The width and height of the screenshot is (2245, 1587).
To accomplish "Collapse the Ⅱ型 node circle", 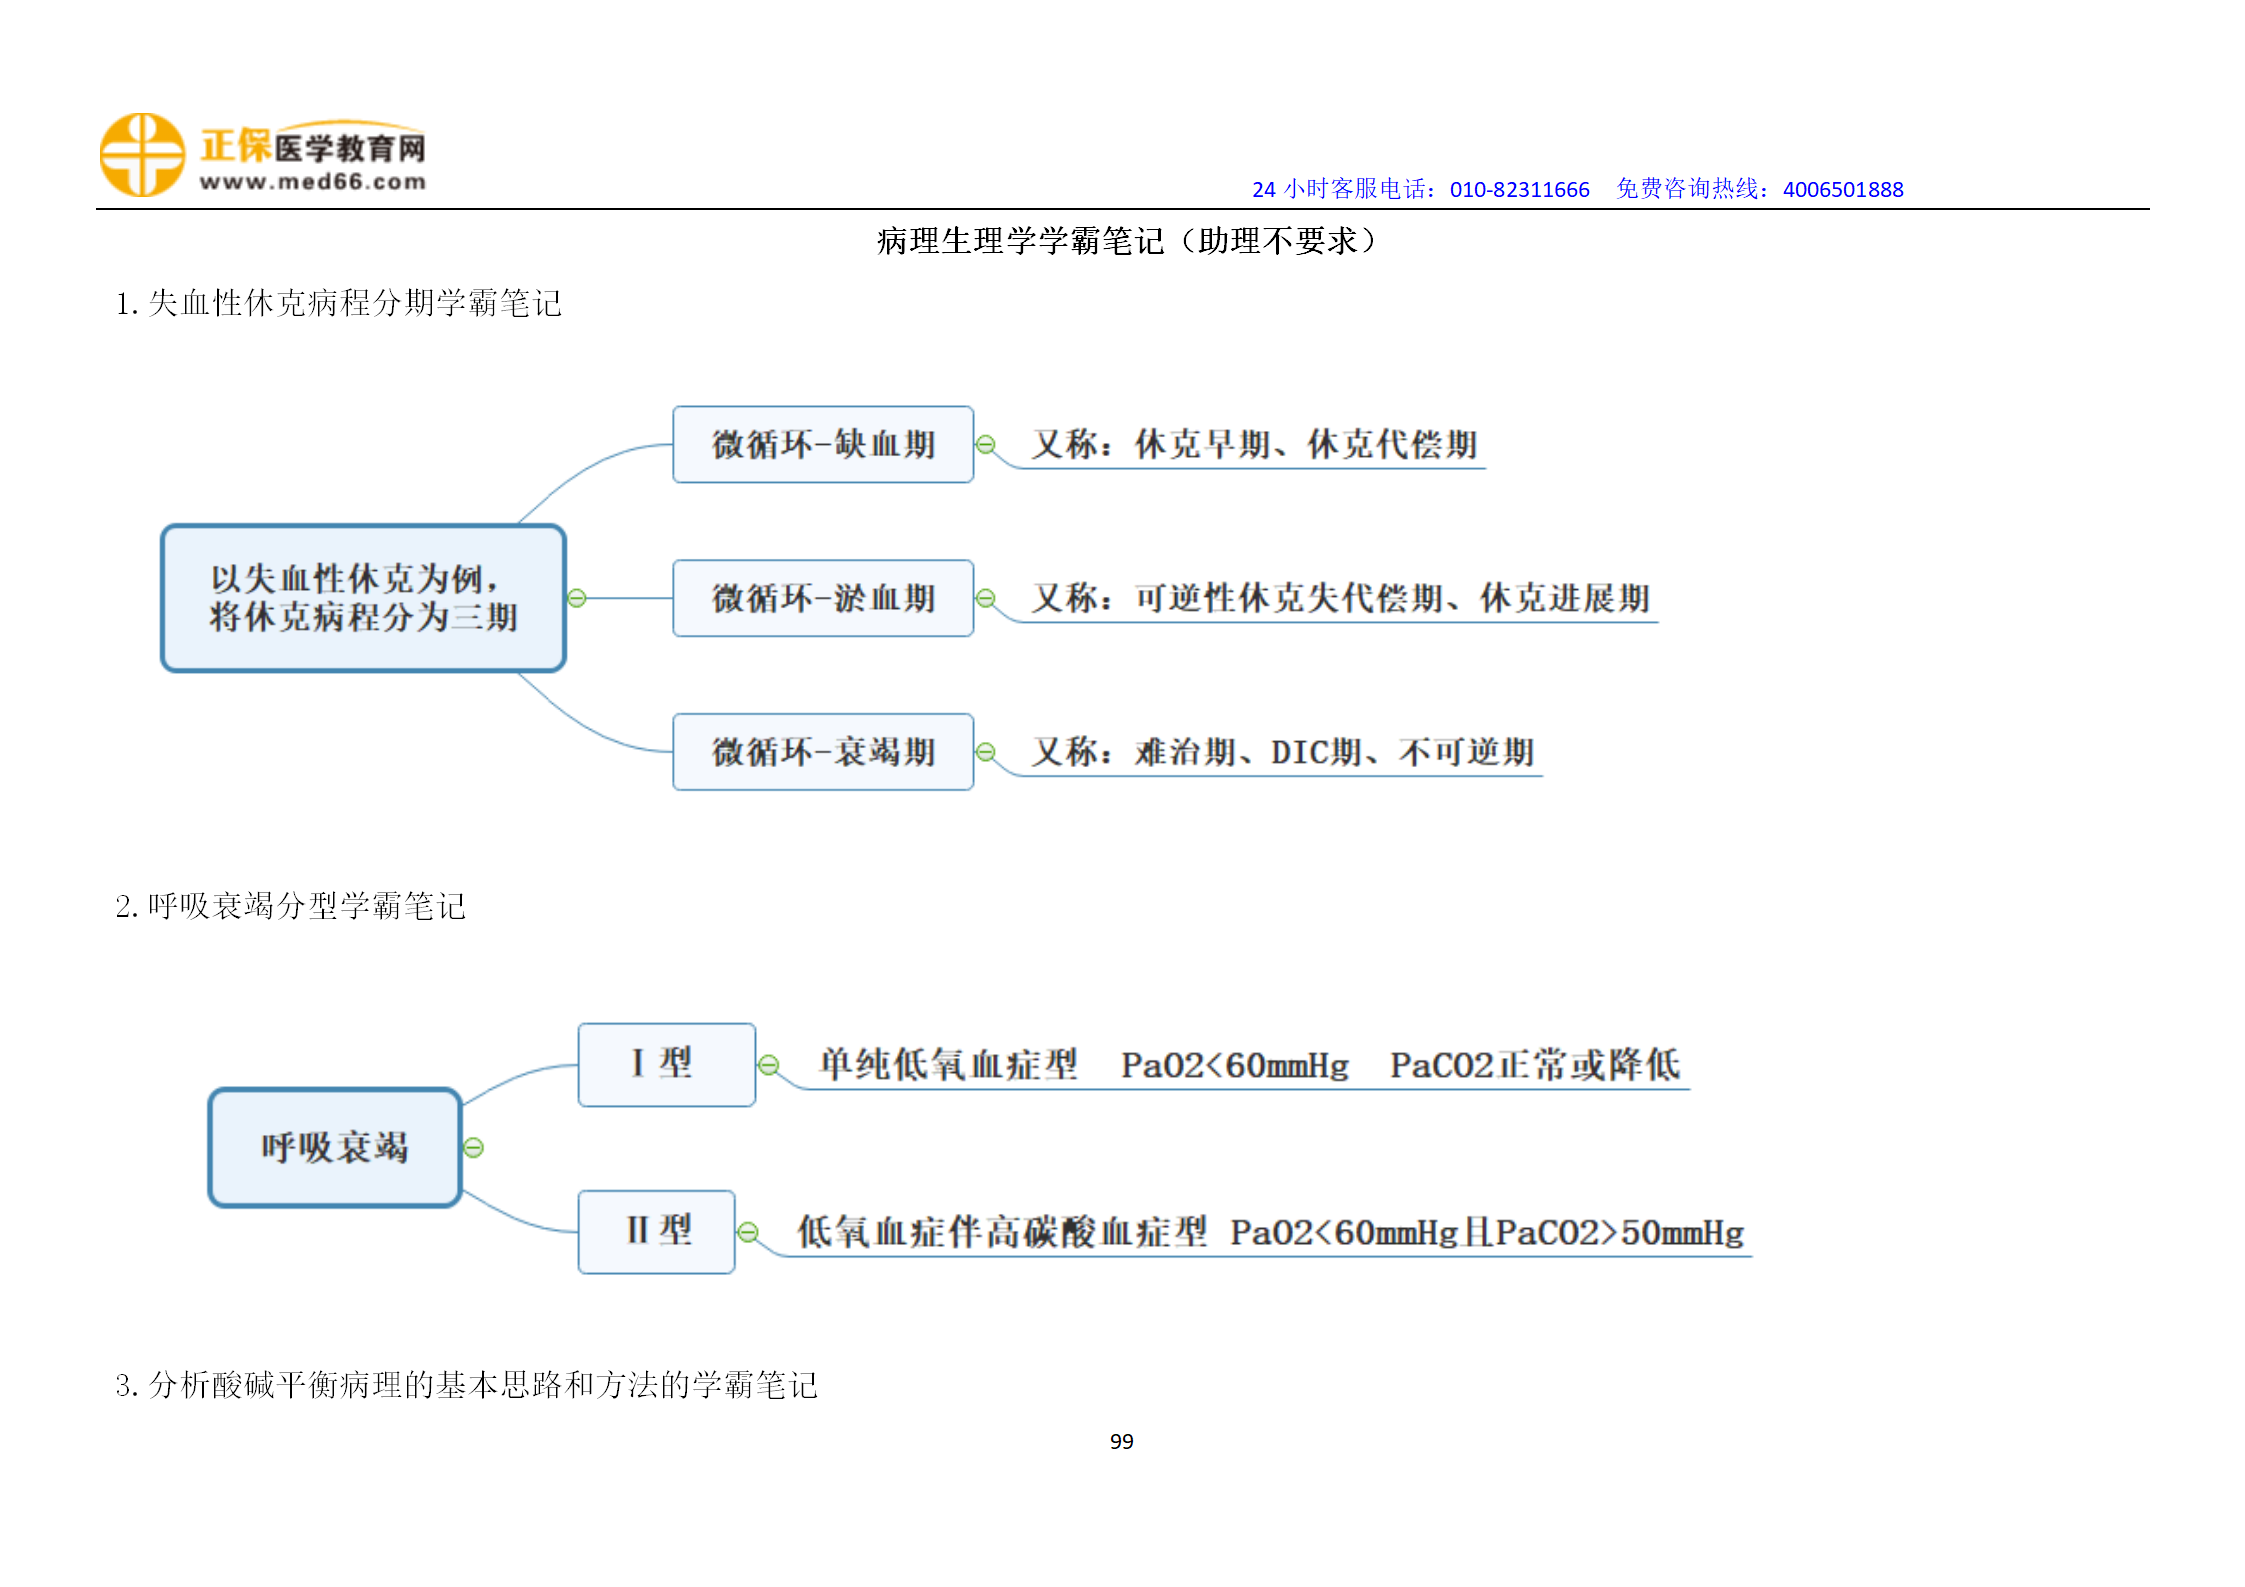I will pyautogui.click(x=747, y=1232).
